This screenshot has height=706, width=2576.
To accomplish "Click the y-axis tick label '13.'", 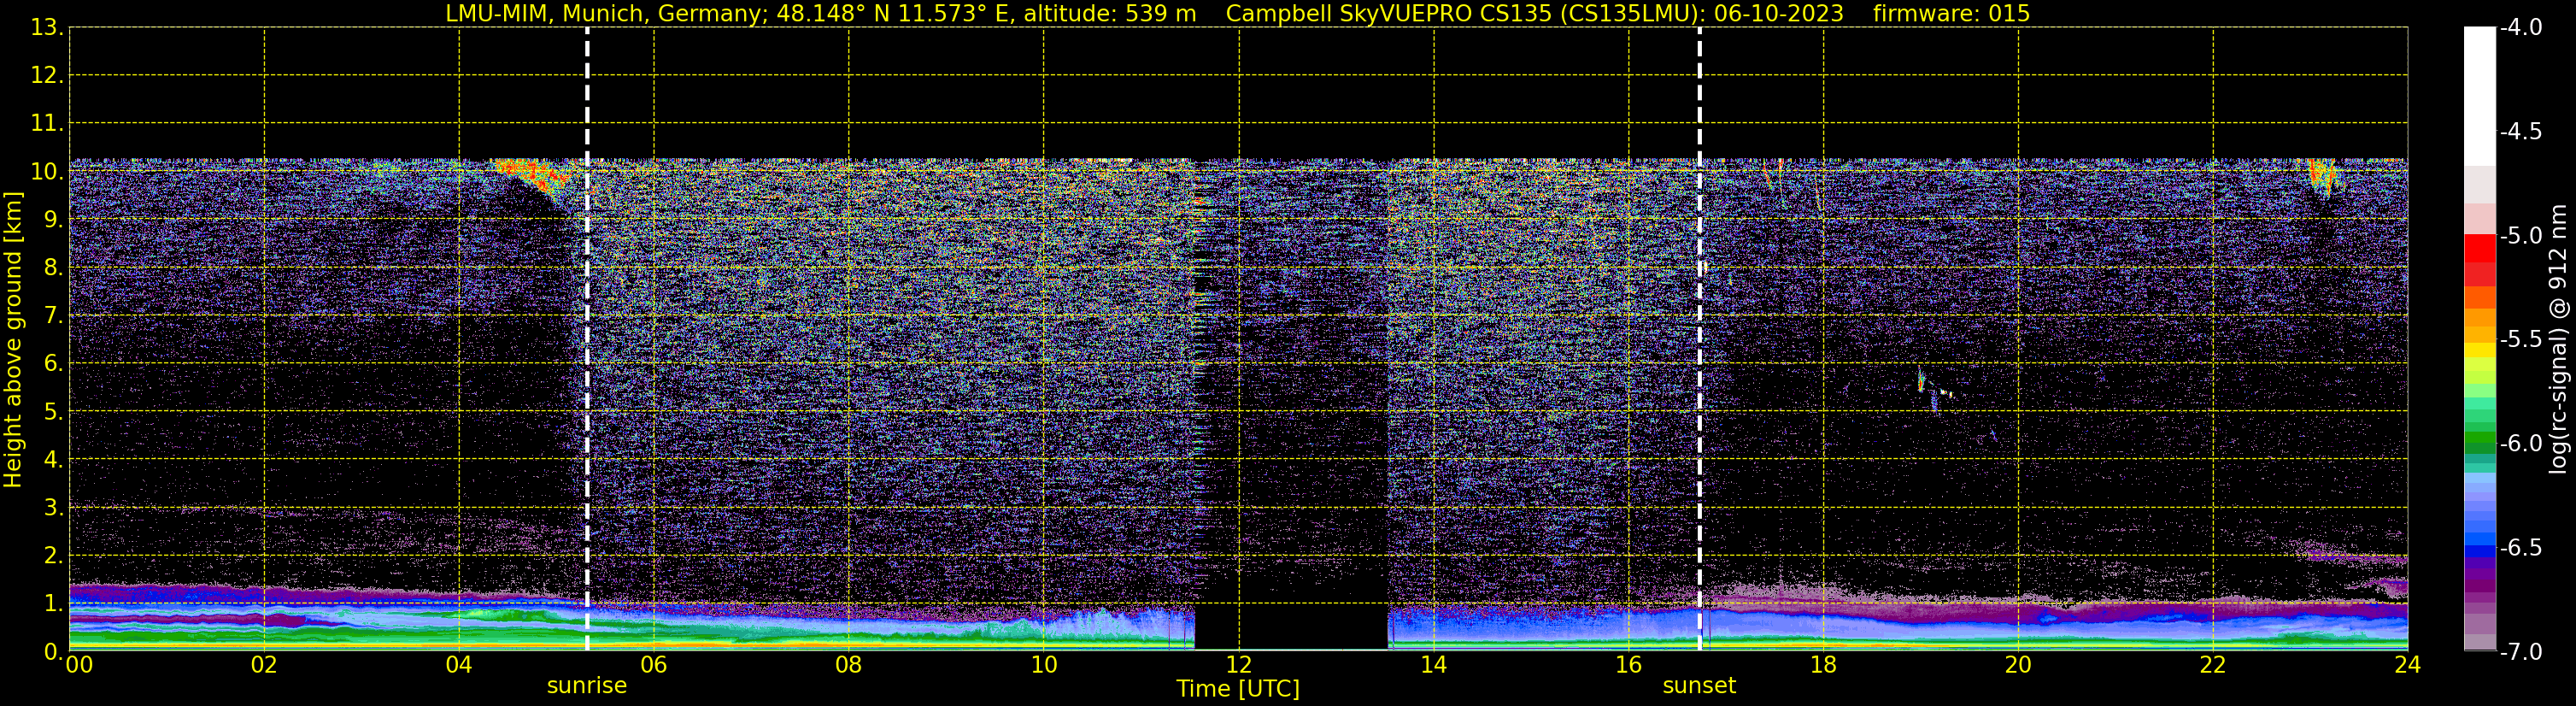I will click(47, 27).
